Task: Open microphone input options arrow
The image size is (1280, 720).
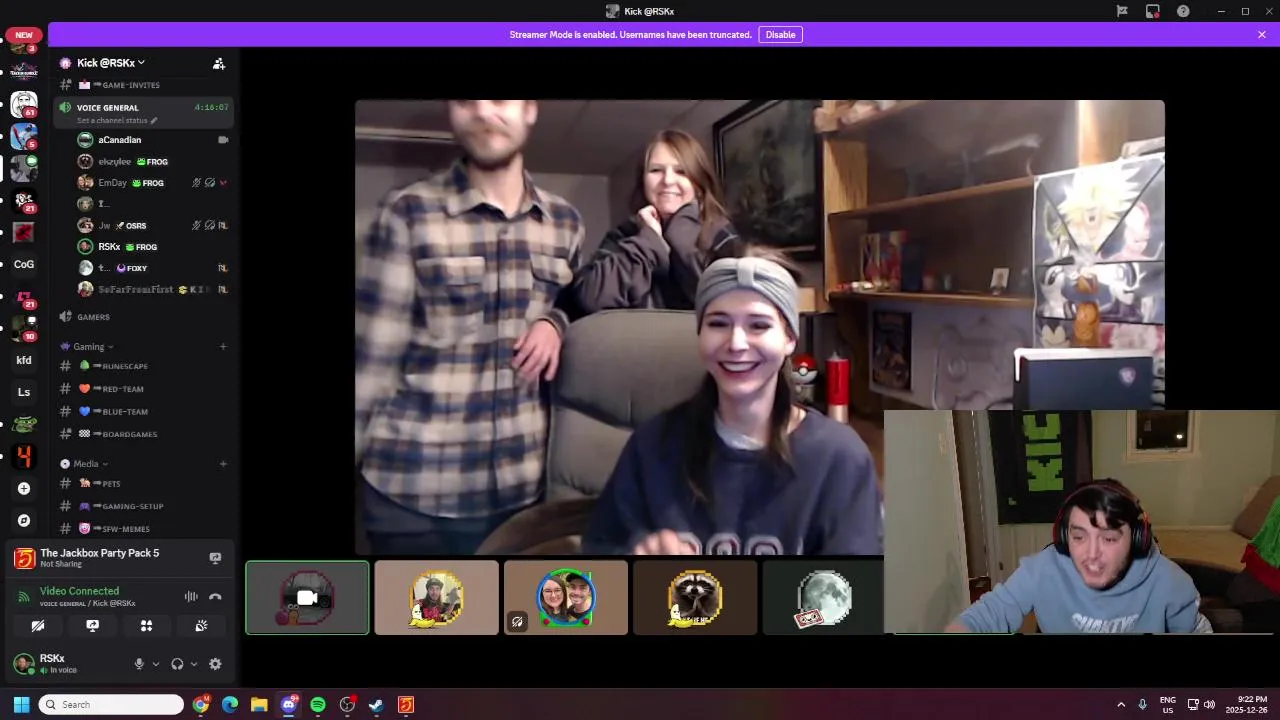Action: click(x=155, y=664)
